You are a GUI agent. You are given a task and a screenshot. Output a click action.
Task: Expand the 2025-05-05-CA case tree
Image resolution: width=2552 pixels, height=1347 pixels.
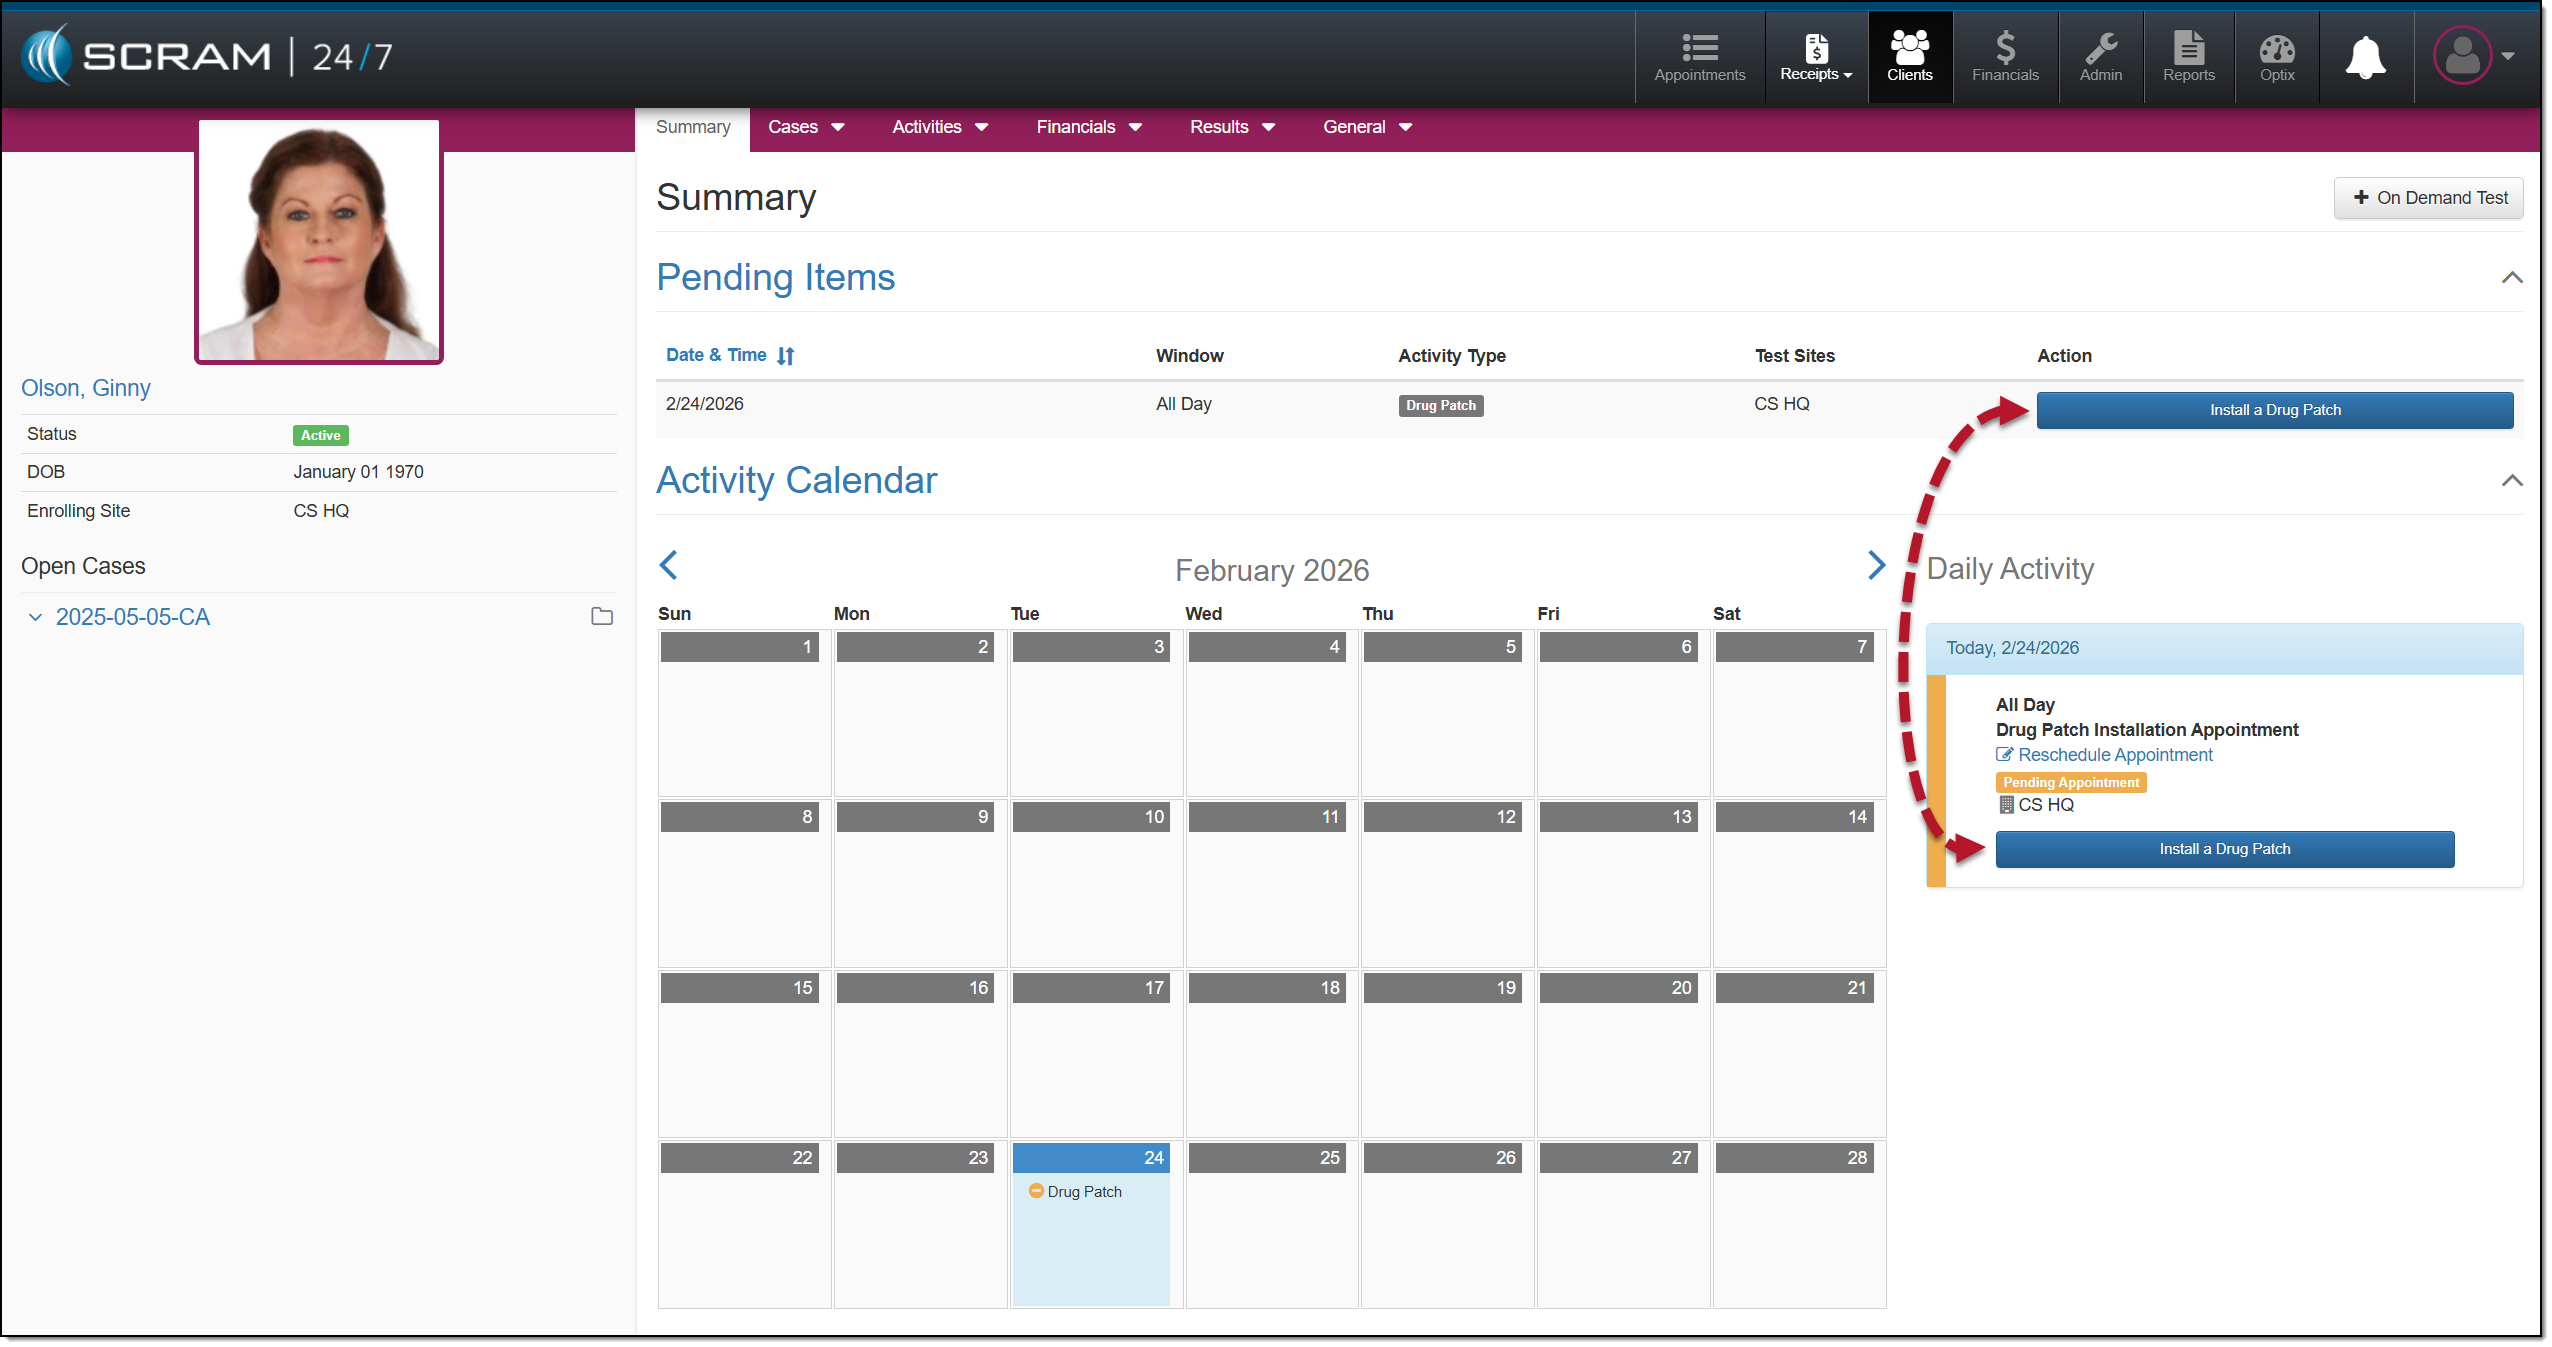36,617
